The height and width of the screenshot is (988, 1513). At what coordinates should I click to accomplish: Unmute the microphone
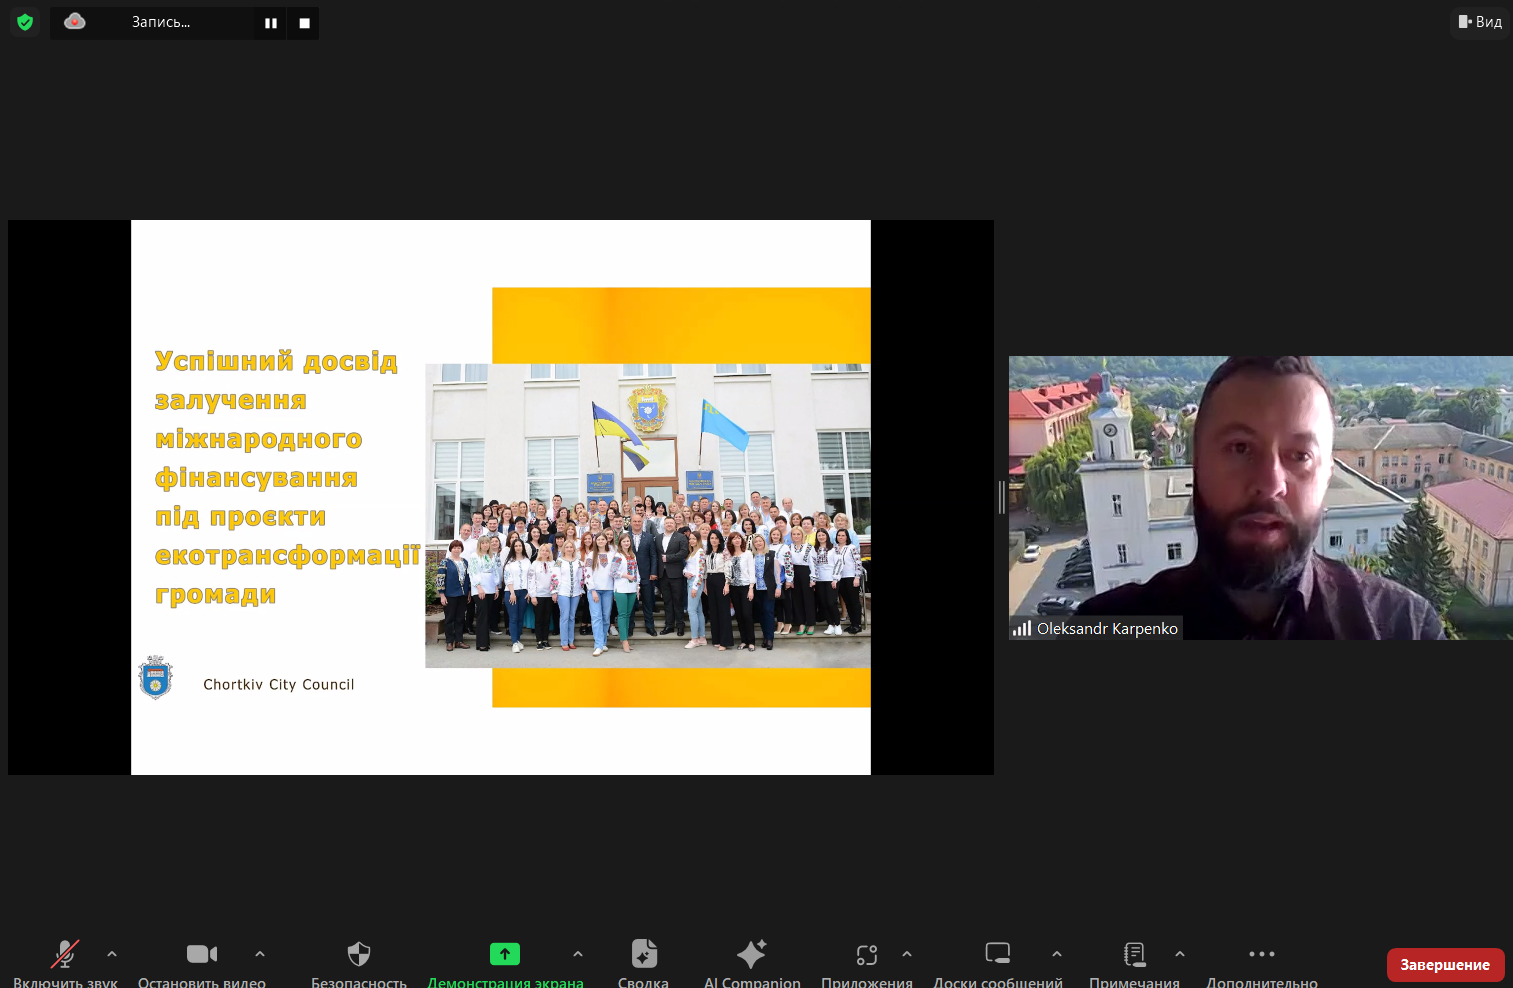point(65,955)
